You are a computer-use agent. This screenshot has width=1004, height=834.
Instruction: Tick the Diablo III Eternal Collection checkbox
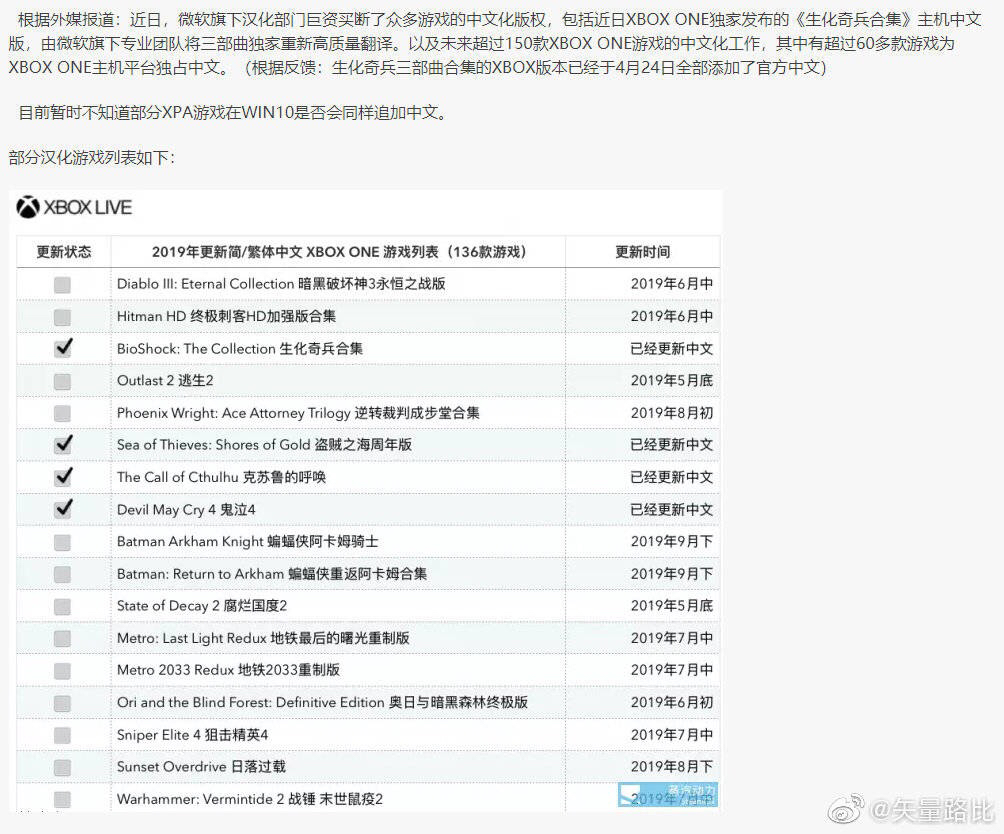(62, 285)
